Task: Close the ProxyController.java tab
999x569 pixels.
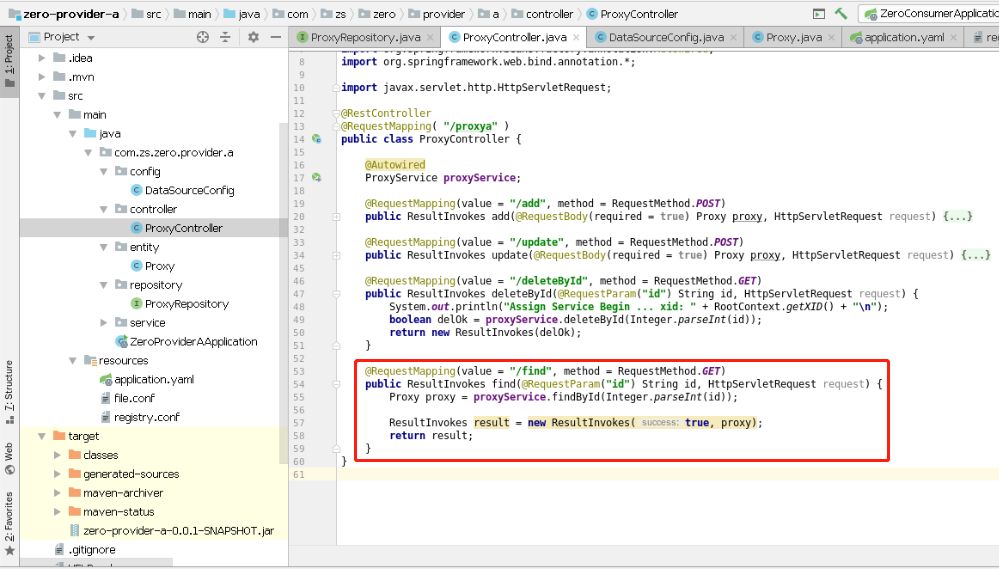Action: tap(576, 38)
